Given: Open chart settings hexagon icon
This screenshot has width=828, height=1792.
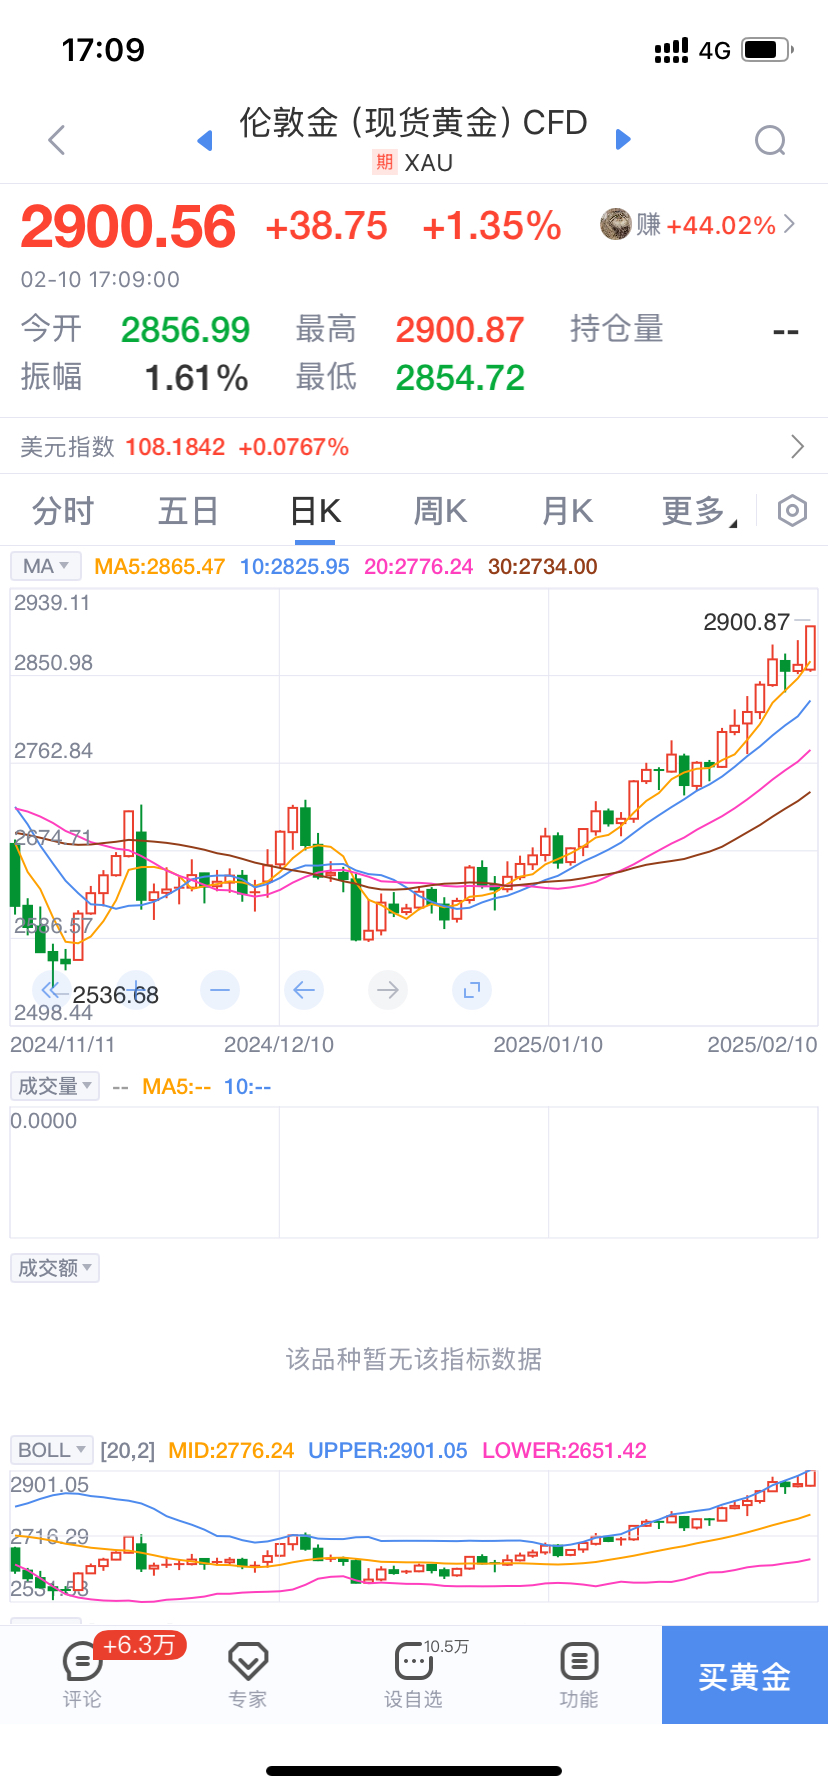Looking at the screenshot, I should (x=792, y=511).
